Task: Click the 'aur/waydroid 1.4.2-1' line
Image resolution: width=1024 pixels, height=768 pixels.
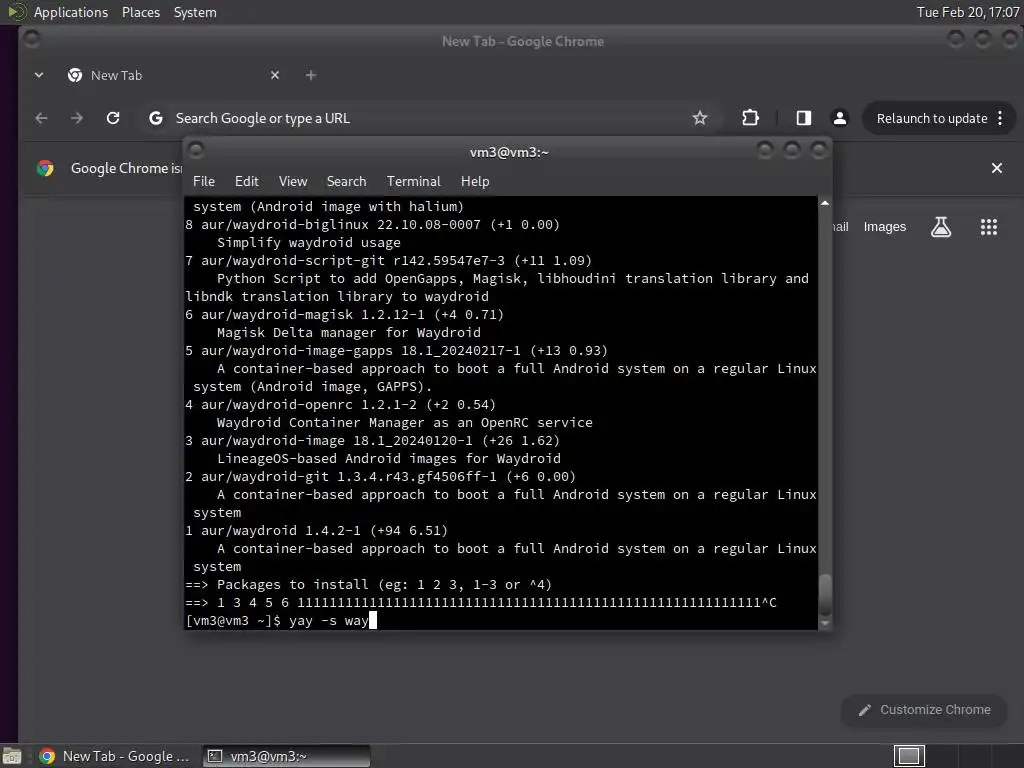Action: (x=316, y=531)
